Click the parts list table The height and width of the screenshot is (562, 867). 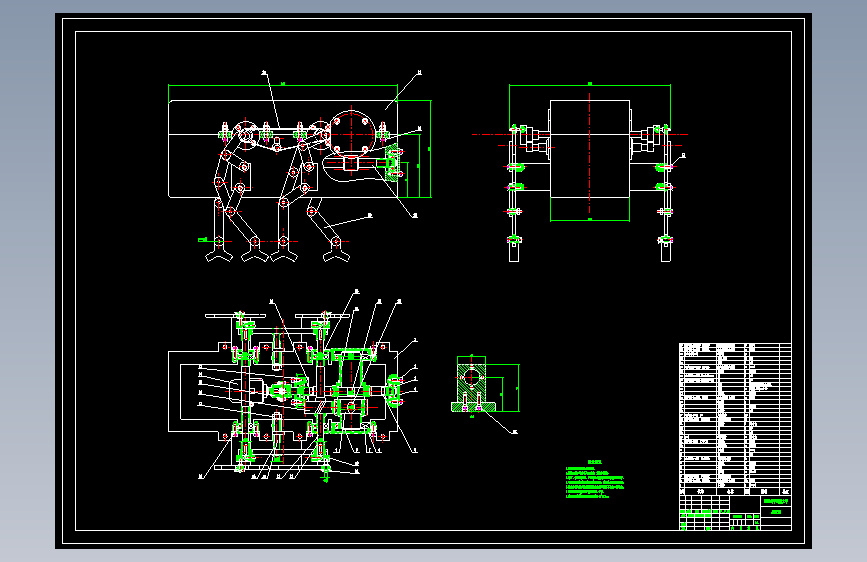[x=735, y=419]
